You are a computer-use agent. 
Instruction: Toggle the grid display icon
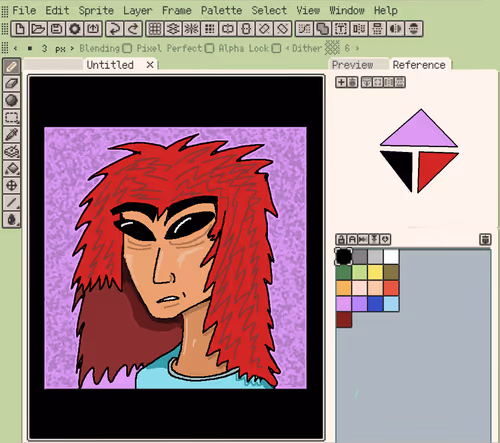click(155, 29)
